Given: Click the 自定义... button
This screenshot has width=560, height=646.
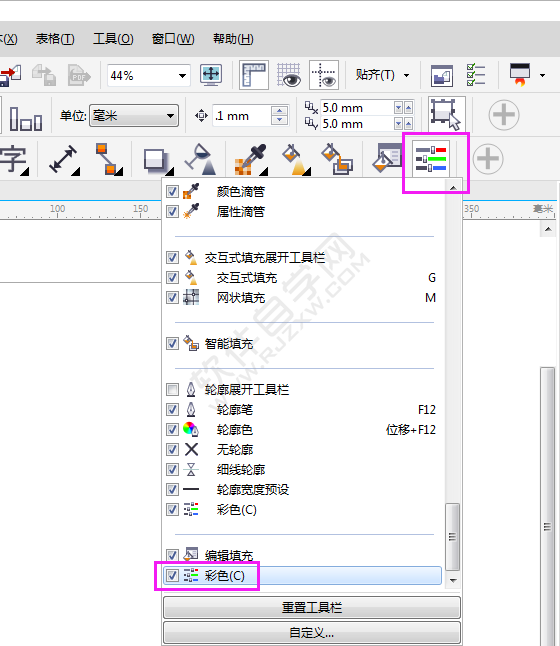Looking at the screenshot, I should [x=312, y=632].
